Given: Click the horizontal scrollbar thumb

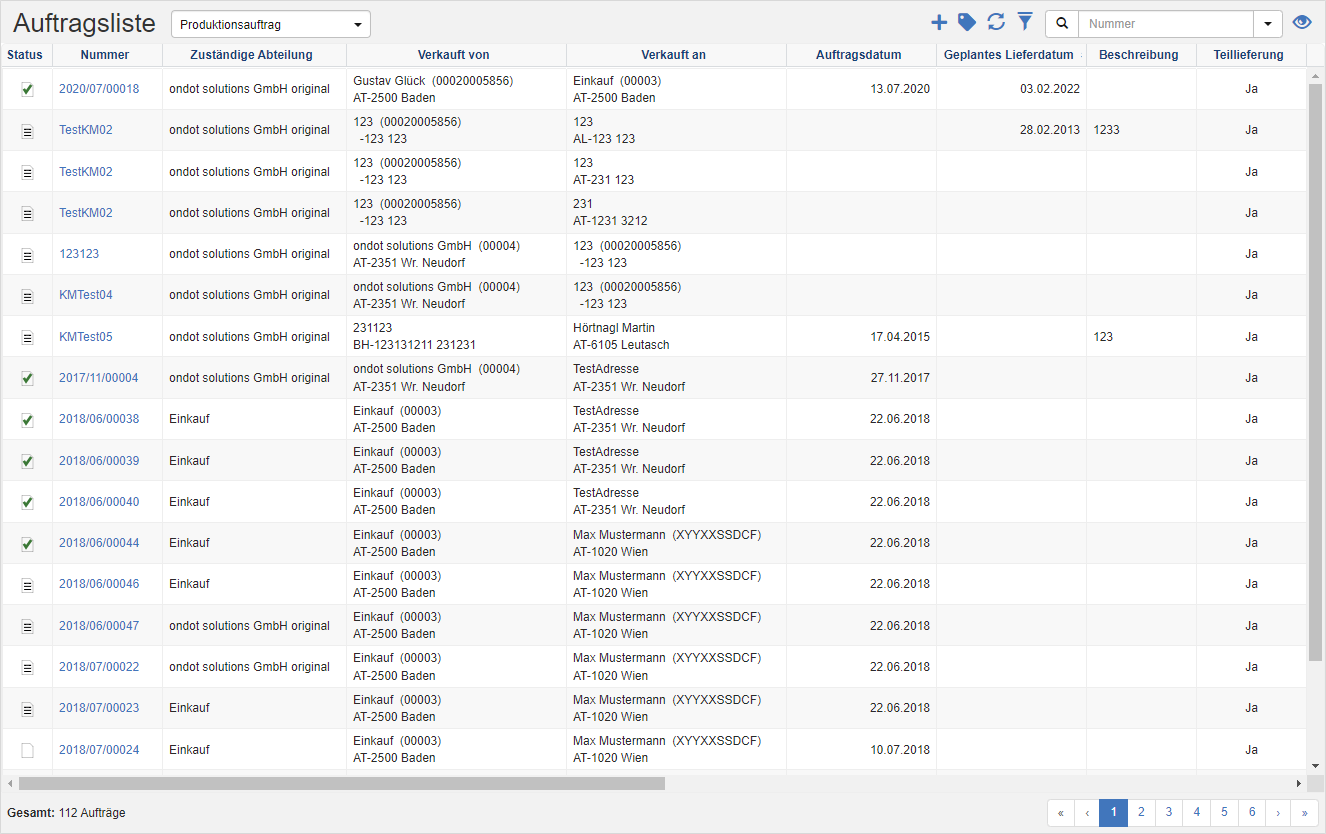Looking at the screenshot, I should 340,784.
